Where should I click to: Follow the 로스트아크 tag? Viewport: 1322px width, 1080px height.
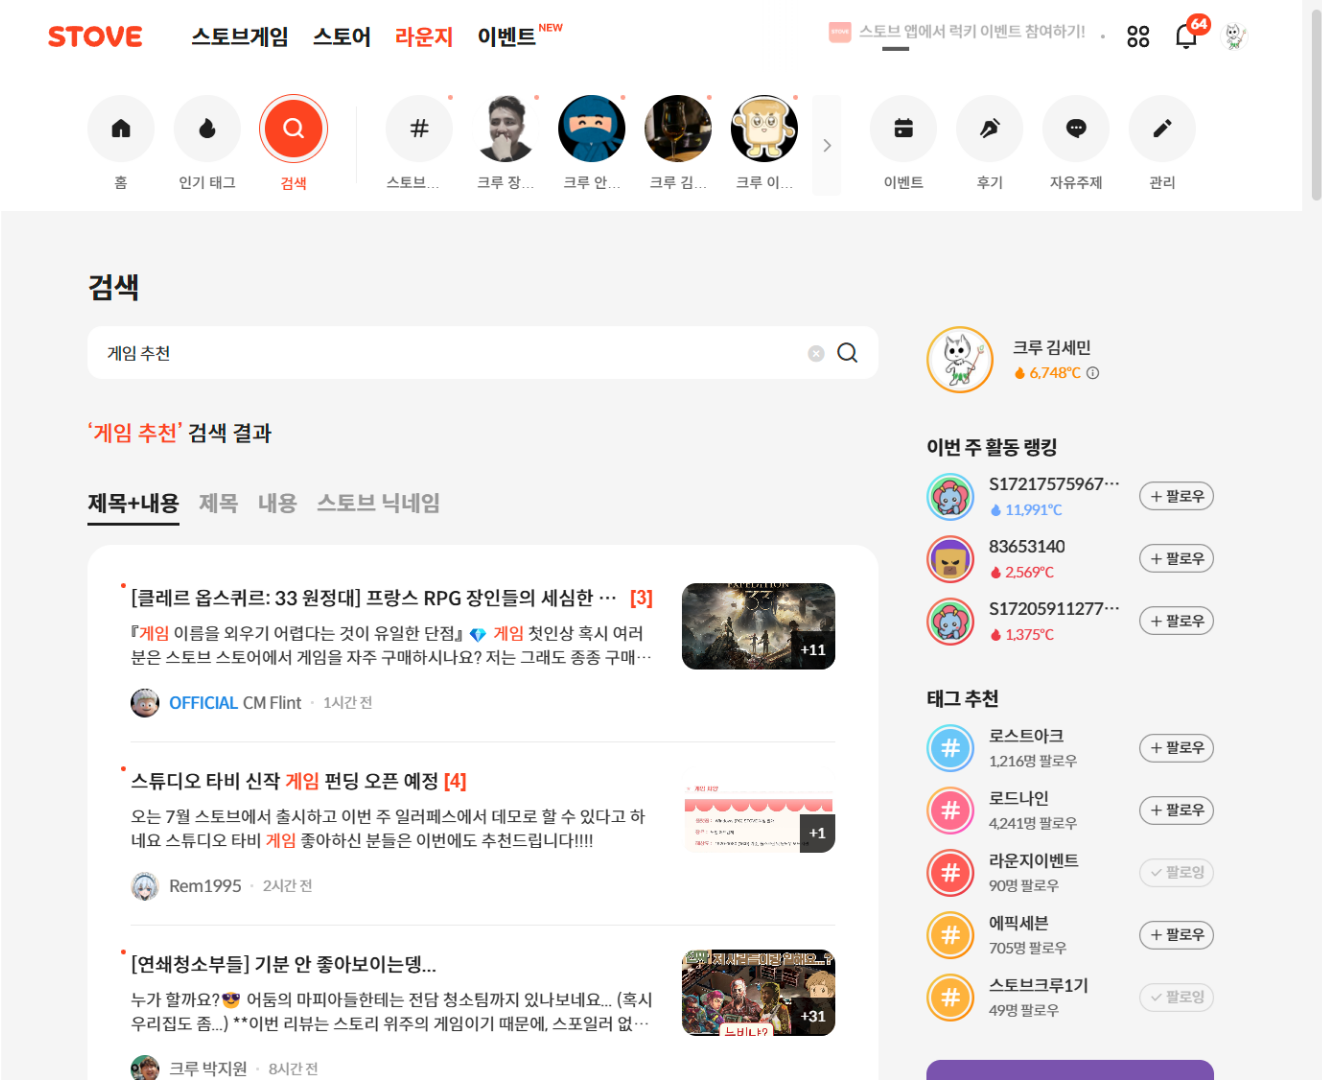point(1176,748)
